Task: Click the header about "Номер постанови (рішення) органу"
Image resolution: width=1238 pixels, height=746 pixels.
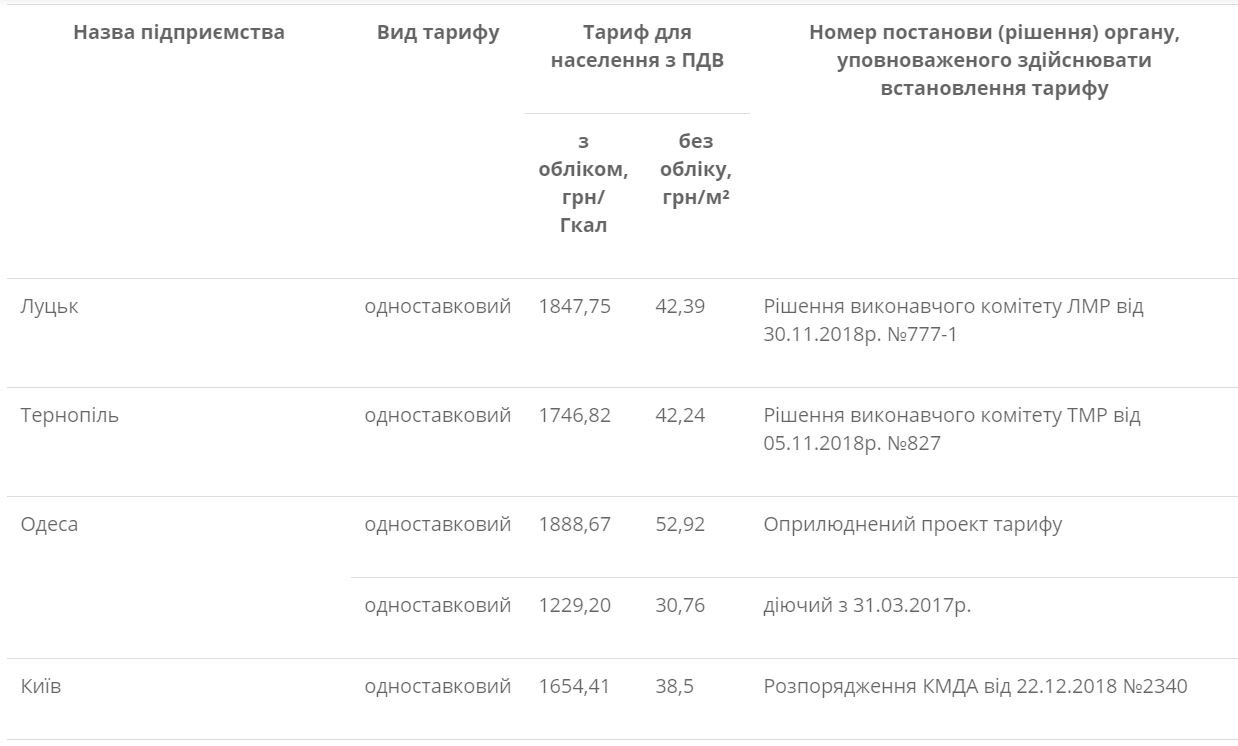Action: click(x=994, y=60)
